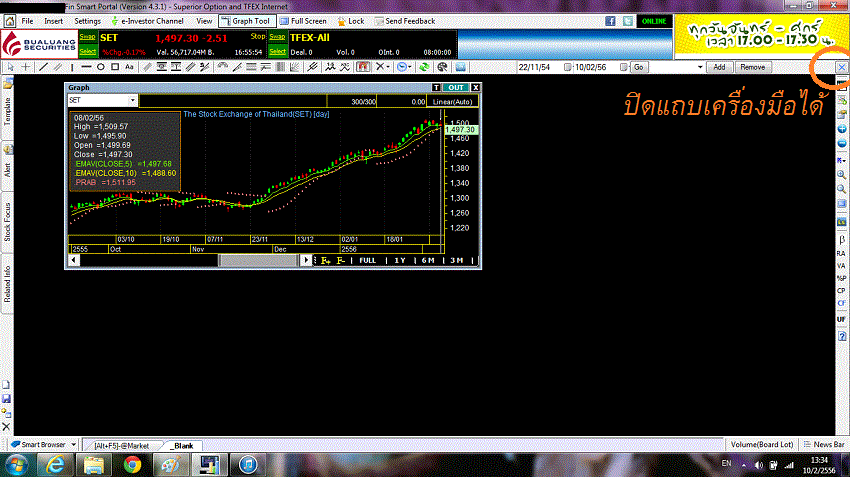This screenshot has height=477, width=850.
Task: Set chart range to 1Y
Action: tap(400, 261)
